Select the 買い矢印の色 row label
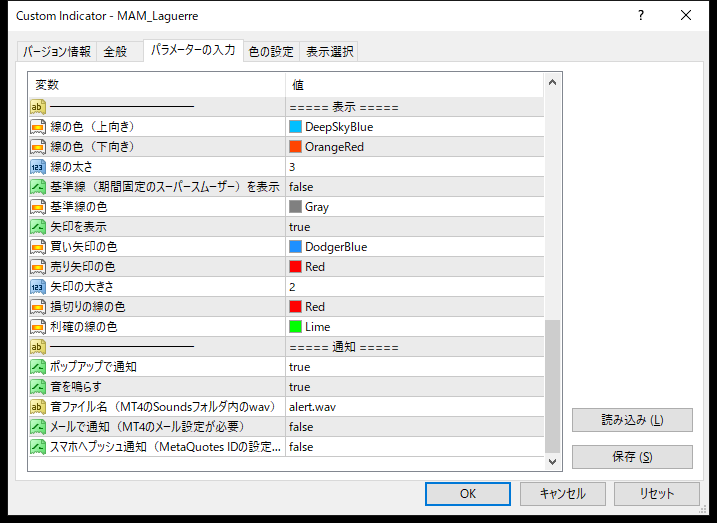Image resolution: width=717 pixels, height=523 pixels. (x=84, y=247)
